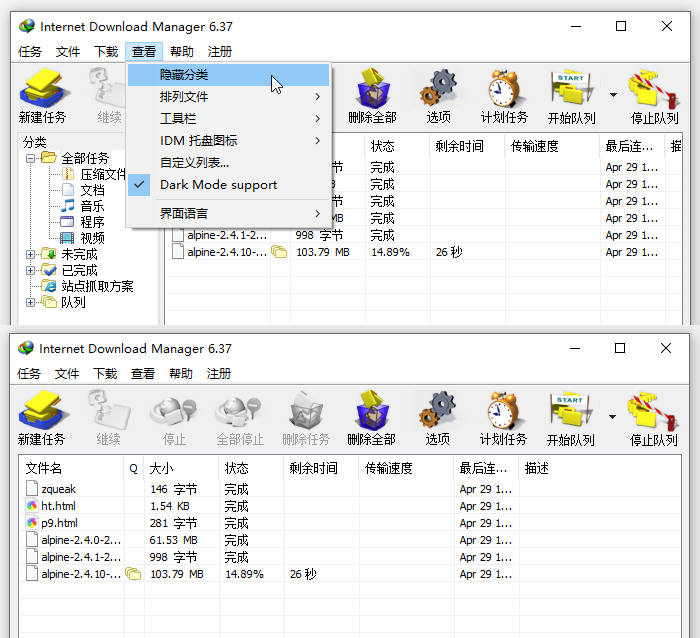The width and height of the screenshot is (700, 638).
Task: Open 查看 menu in the top window
Action: pos(144,52)
